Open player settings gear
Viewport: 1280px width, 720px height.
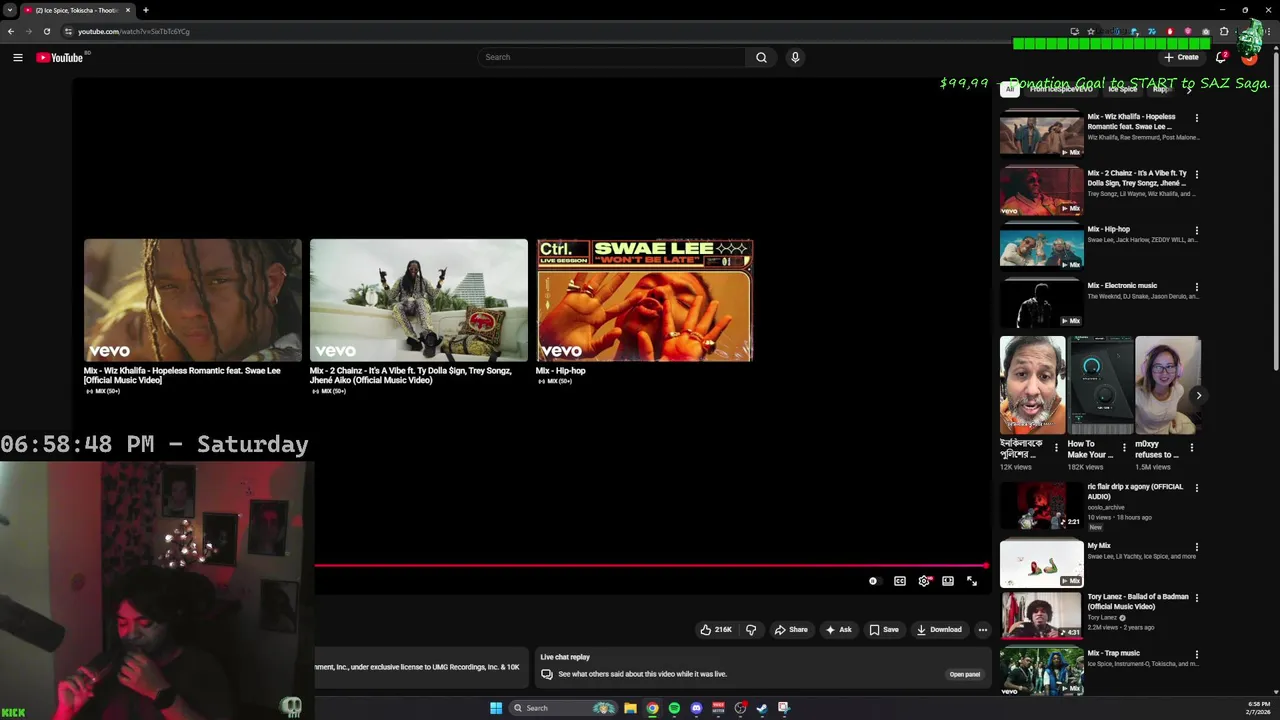[924, 581]
